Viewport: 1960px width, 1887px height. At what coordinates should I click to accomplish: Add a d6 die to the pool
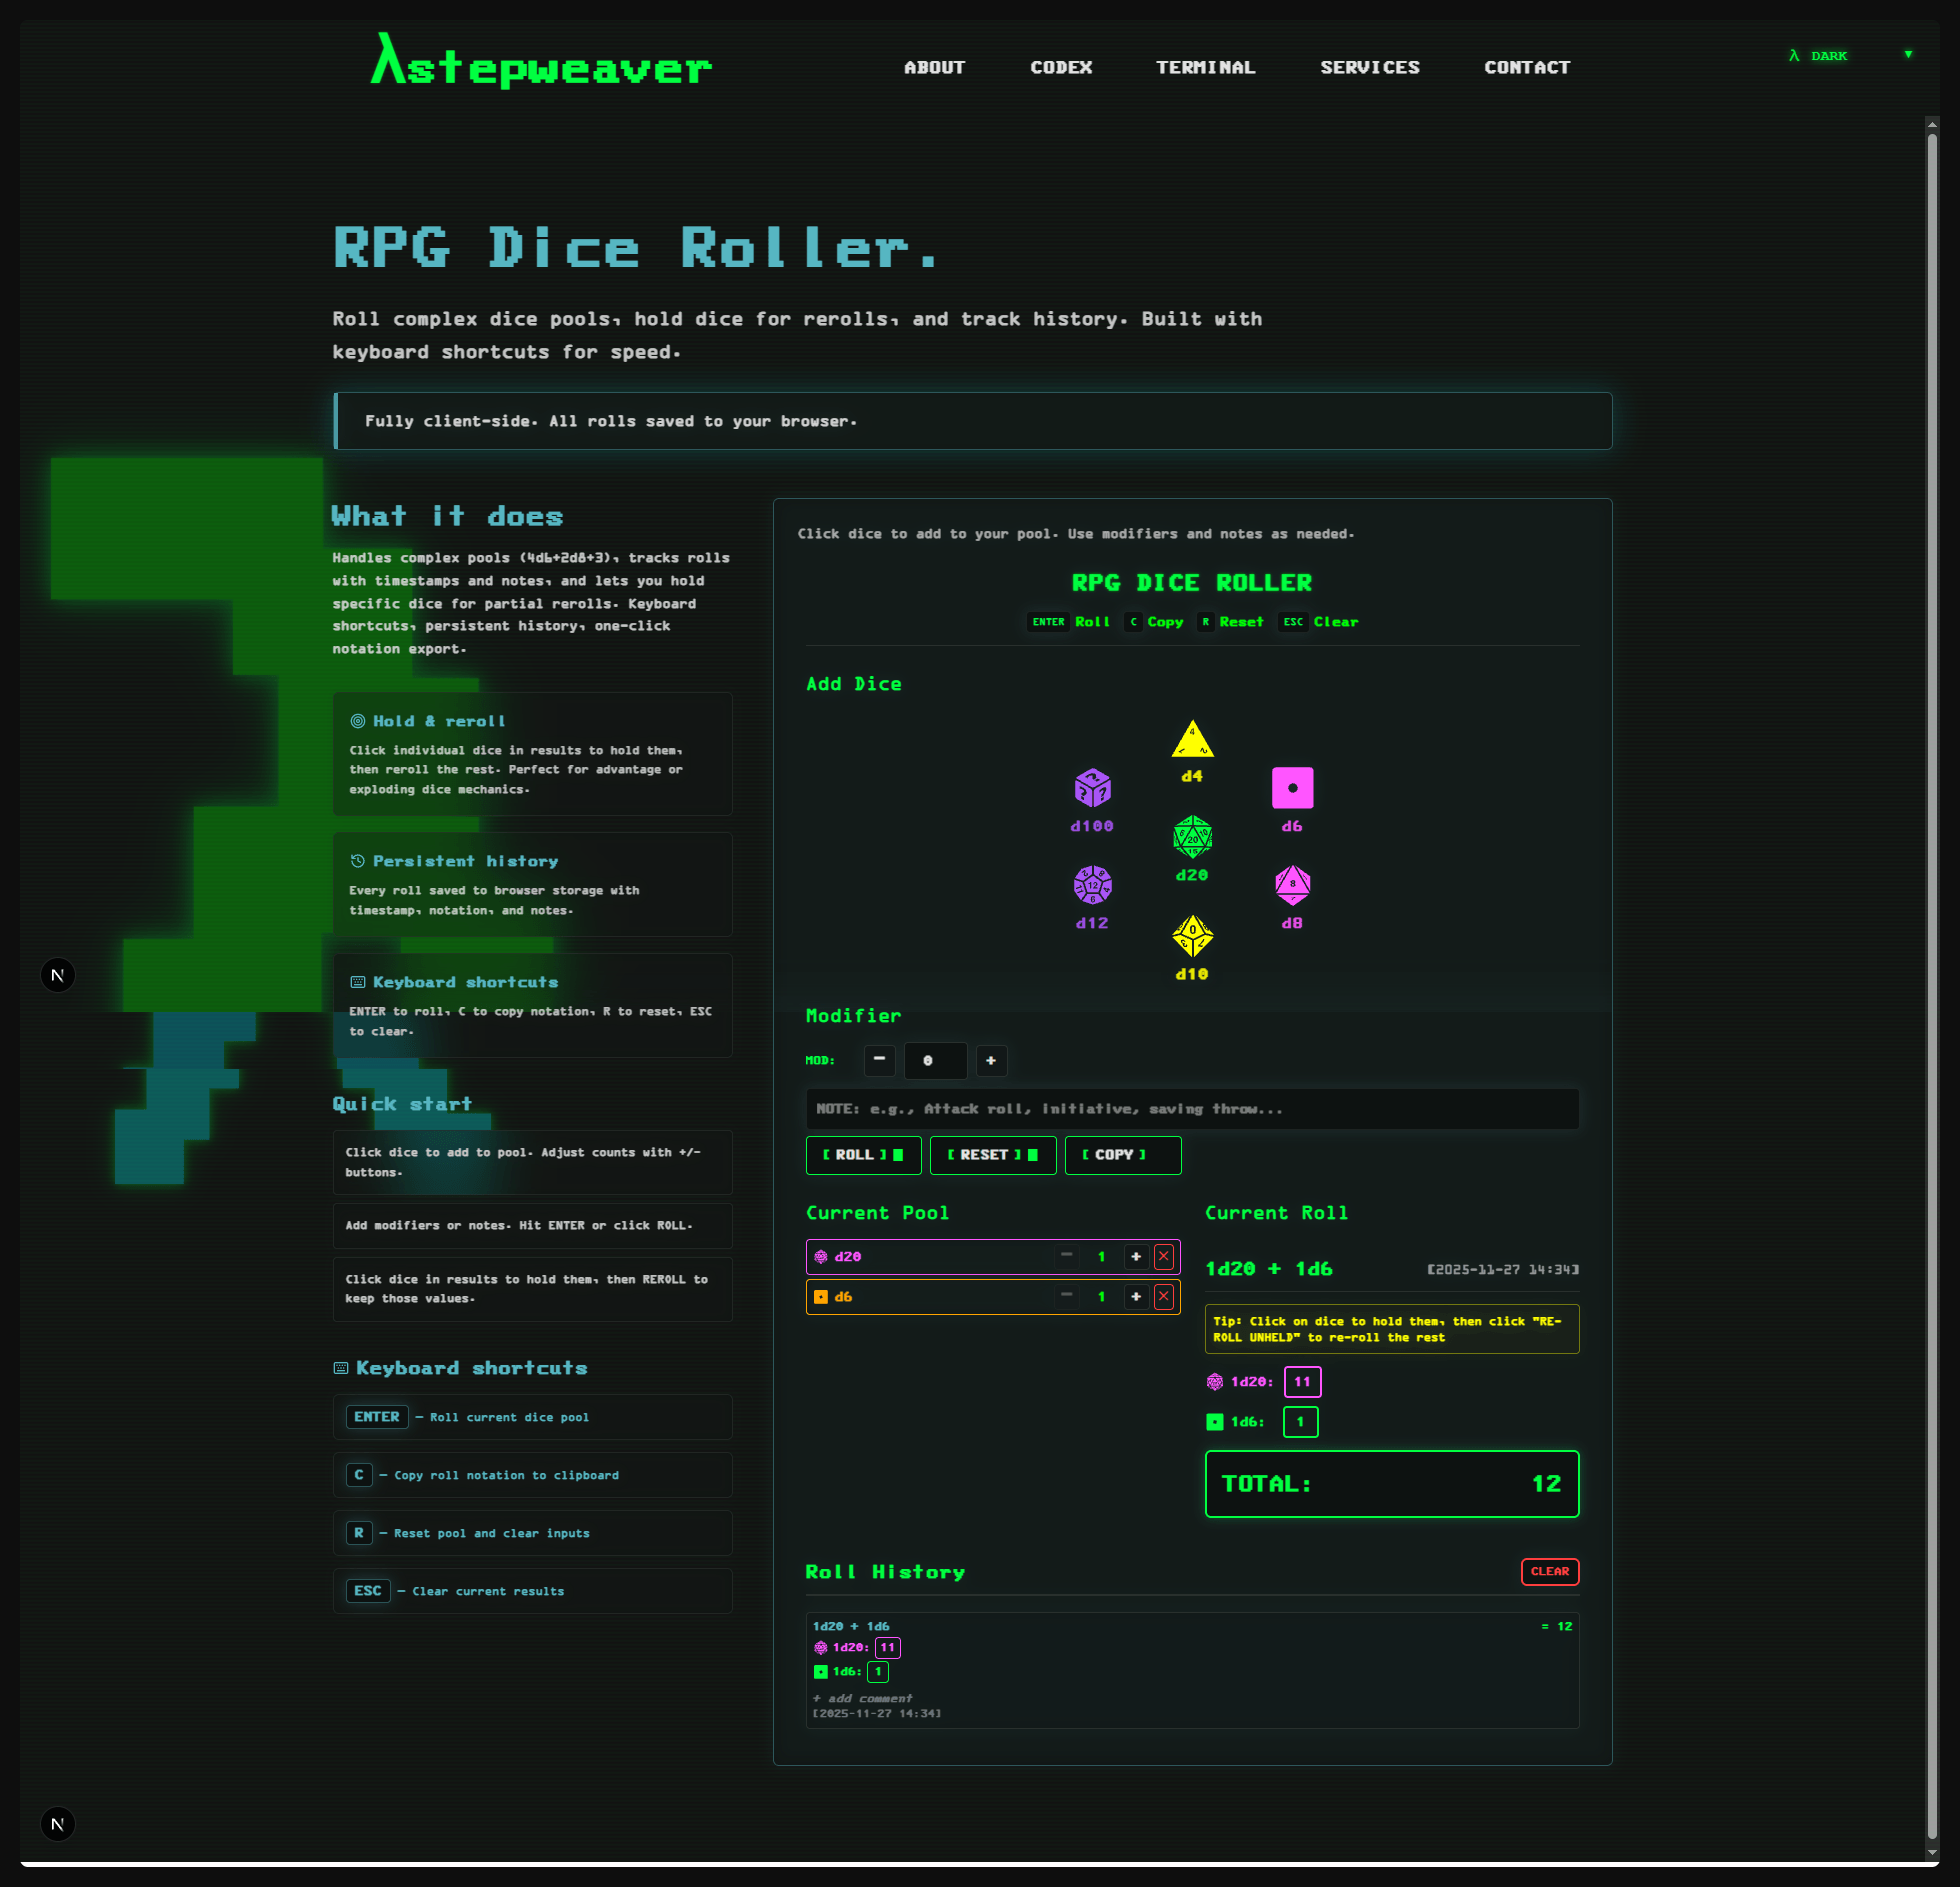(1292, 788)
